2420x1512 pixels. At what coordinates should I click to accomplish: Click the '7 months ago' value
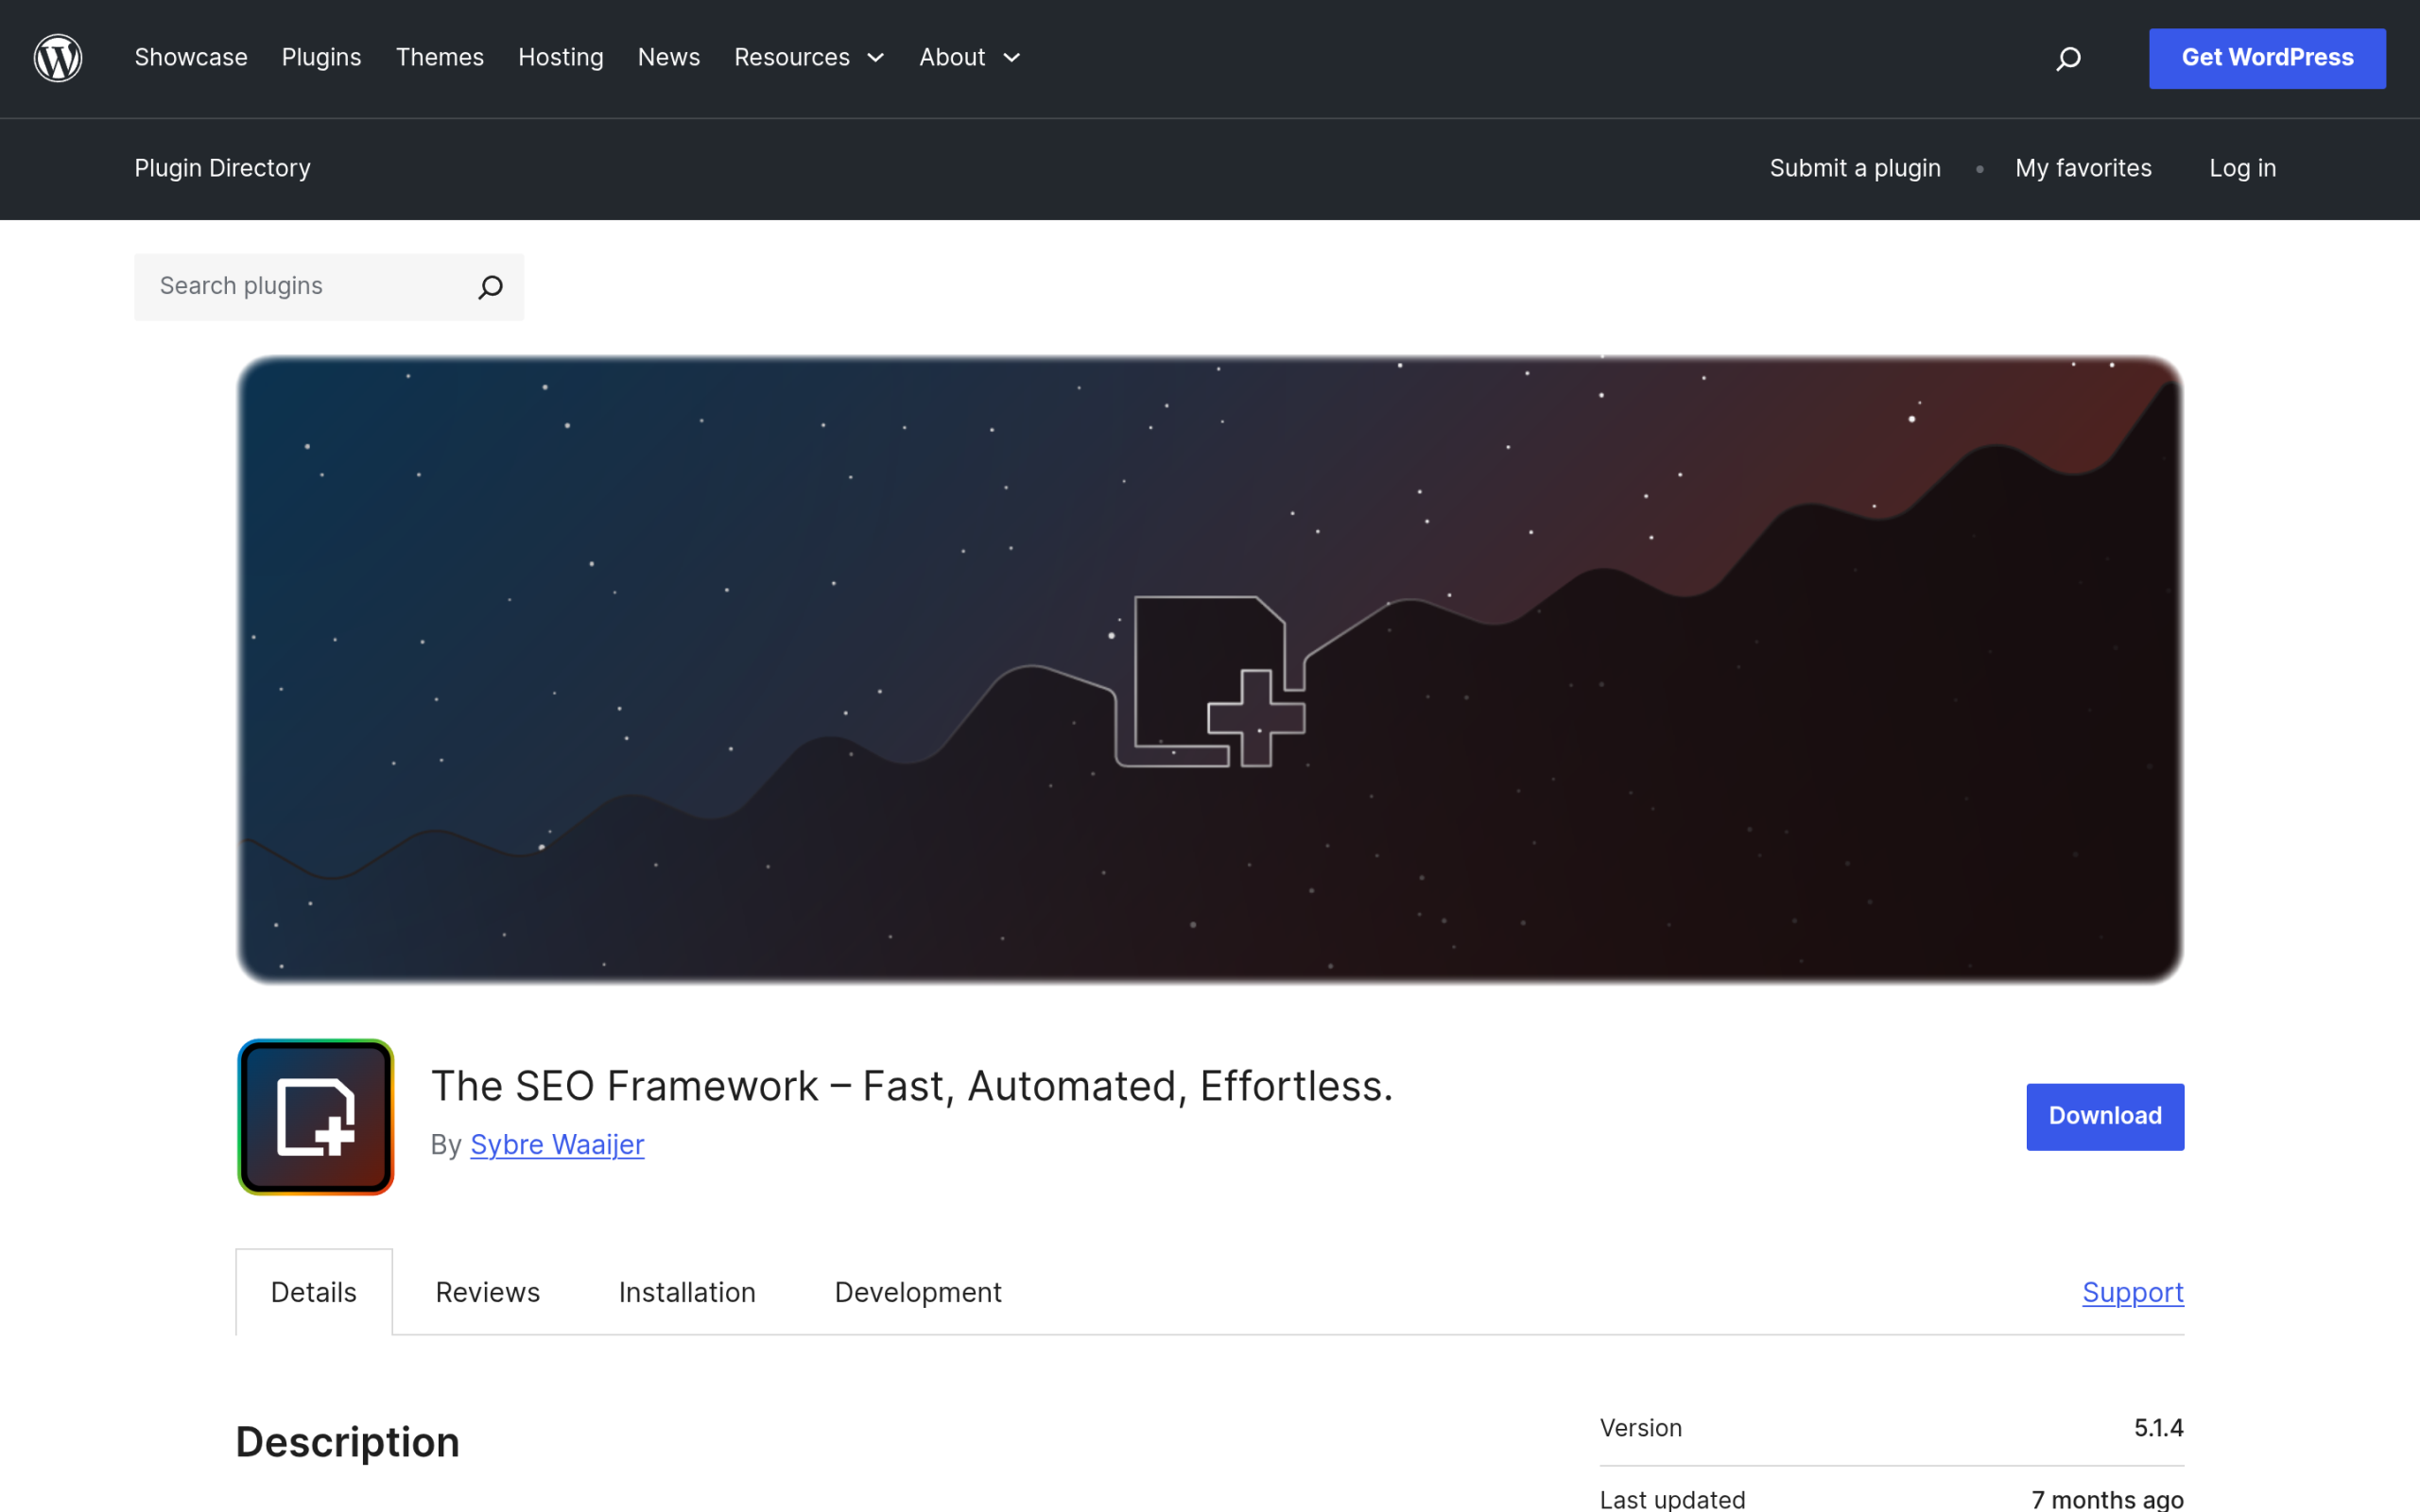2107,1499
